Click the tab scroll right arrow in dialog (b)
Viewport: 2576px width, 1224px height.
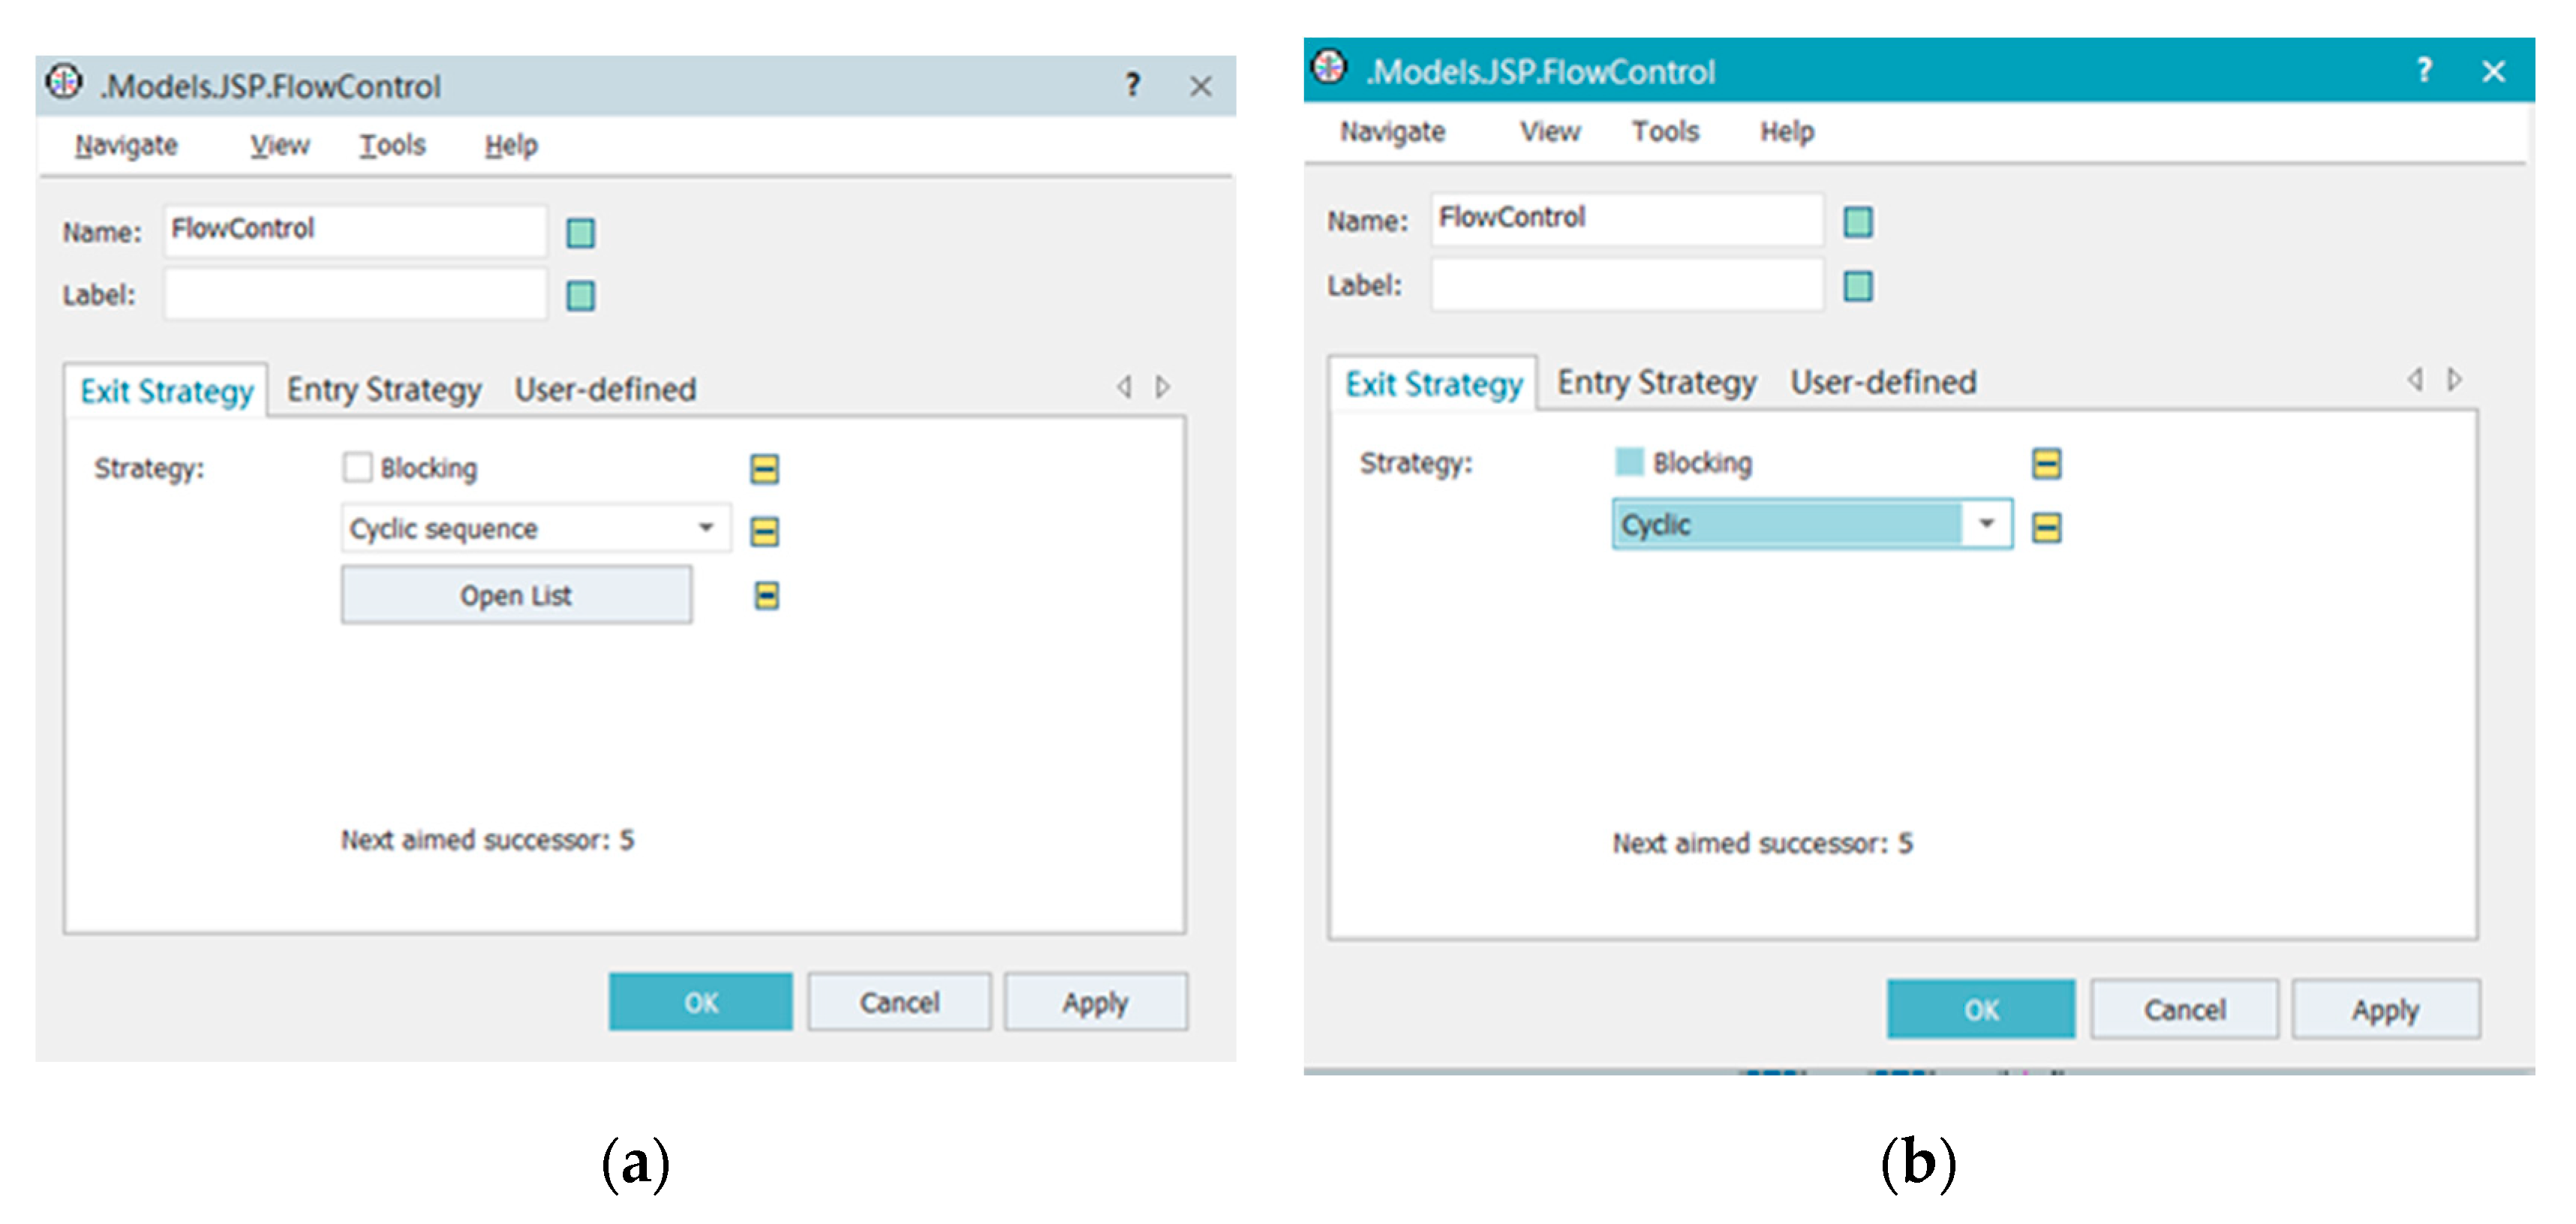pos(2454,379)
